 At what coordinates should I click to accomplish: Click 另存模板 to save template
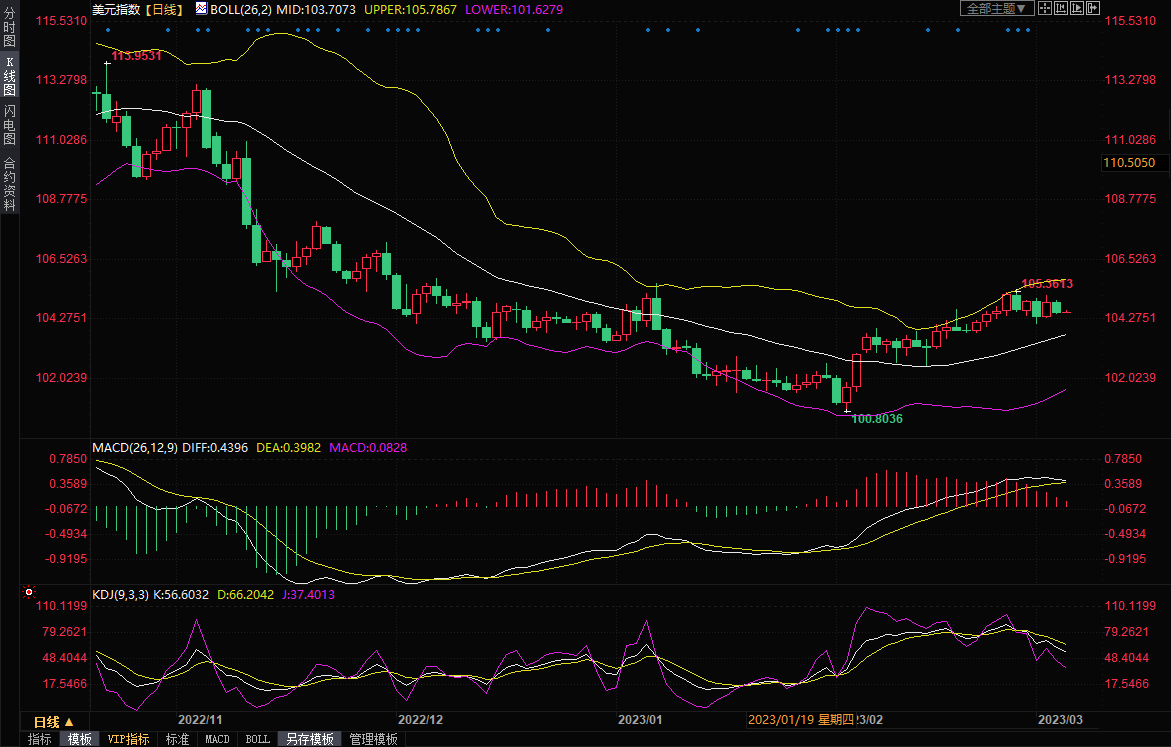(x=309, y=739)
